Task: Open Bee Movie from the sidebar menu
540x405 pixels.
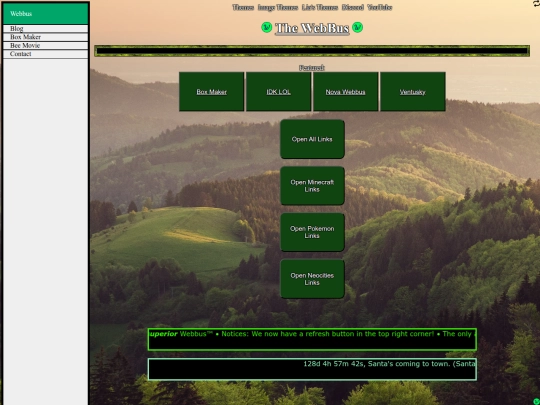Action: 45,45
